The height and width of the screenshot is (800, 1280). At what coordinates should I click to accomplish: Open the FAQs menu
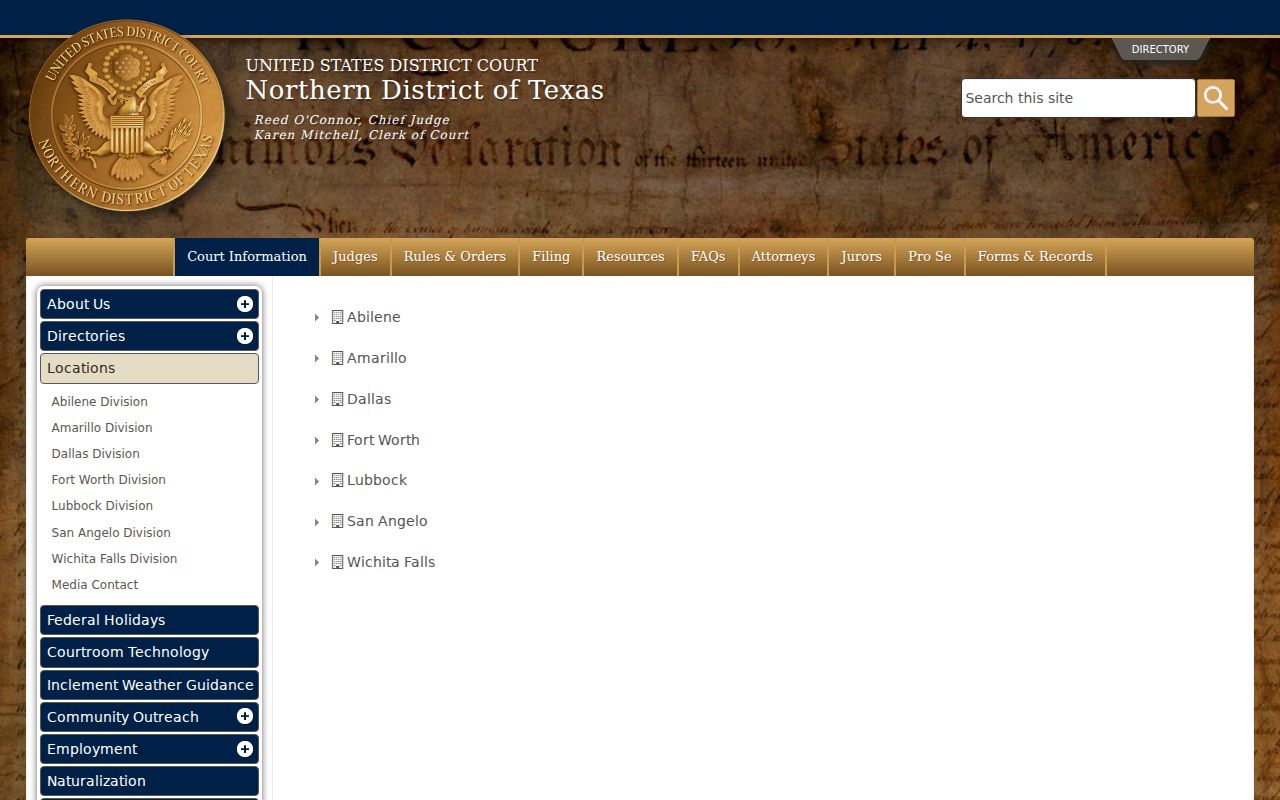[x=708, y=257]
